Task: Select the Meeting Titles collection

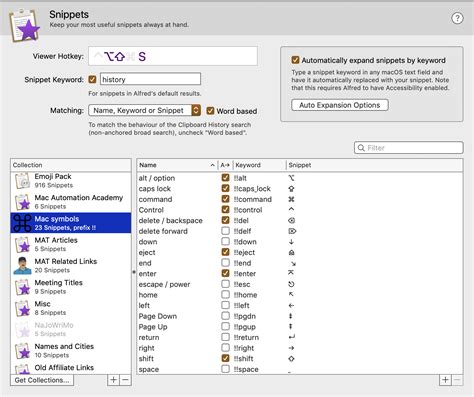Action: pos(71,287)
